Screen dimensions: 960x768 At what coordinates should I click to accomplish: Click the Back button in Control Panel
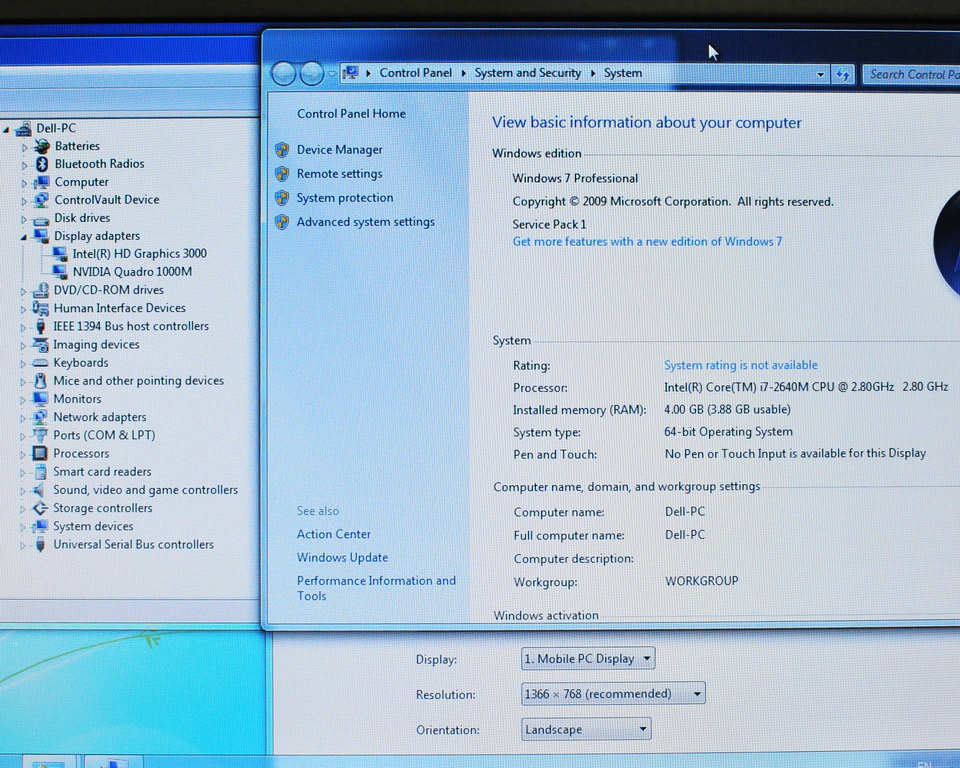click(x=283, y=73)
